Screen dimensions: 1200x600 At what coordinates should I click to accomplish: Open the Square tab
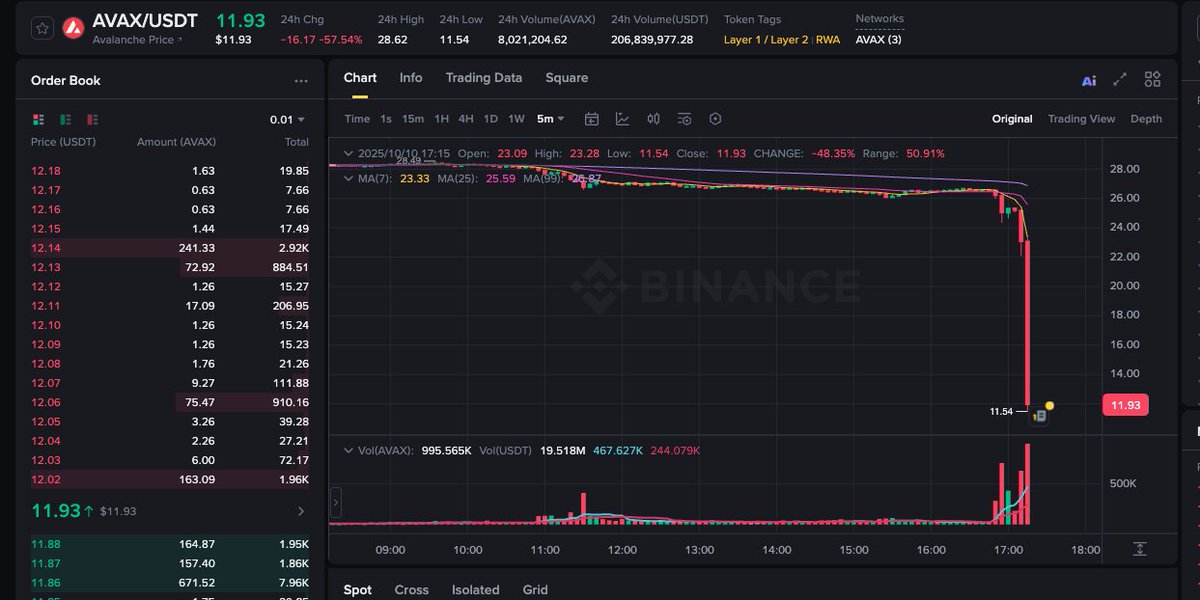pyautogui.click(x=567, y=78)
